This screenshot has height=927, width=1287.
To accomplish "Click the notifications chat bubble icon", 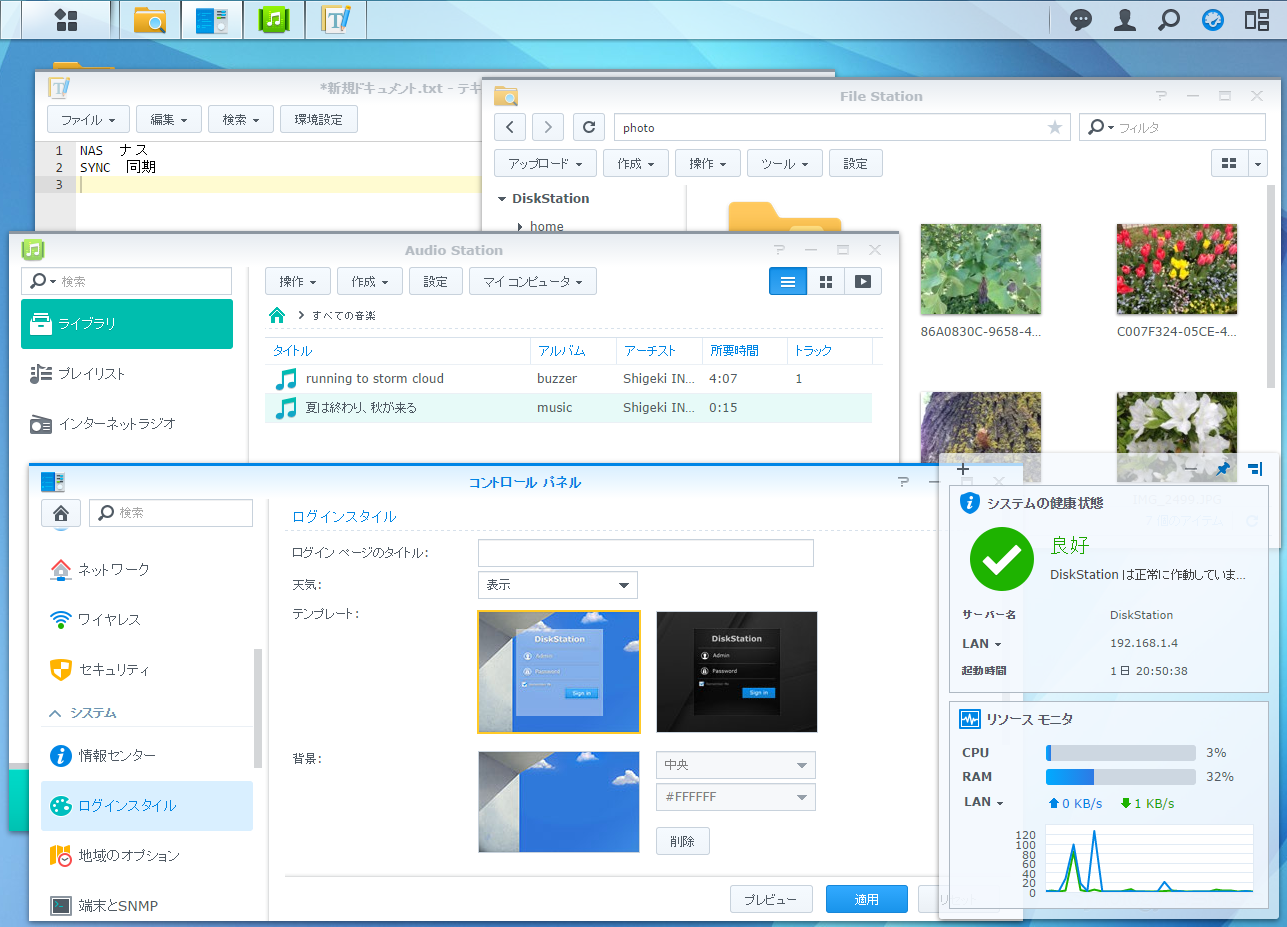I will [1081, 20].
